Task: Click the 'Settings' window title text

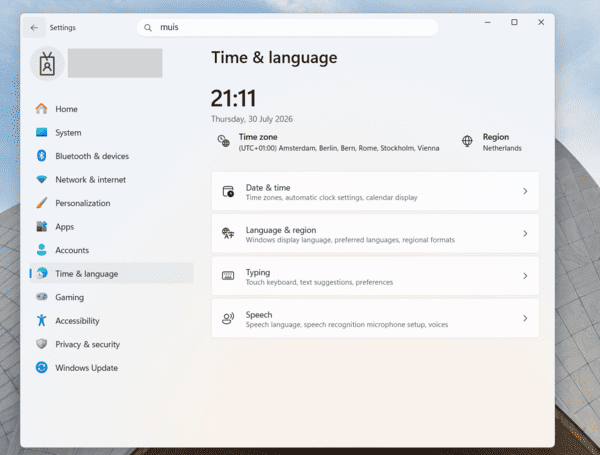Action: click(x=63, y=28)
